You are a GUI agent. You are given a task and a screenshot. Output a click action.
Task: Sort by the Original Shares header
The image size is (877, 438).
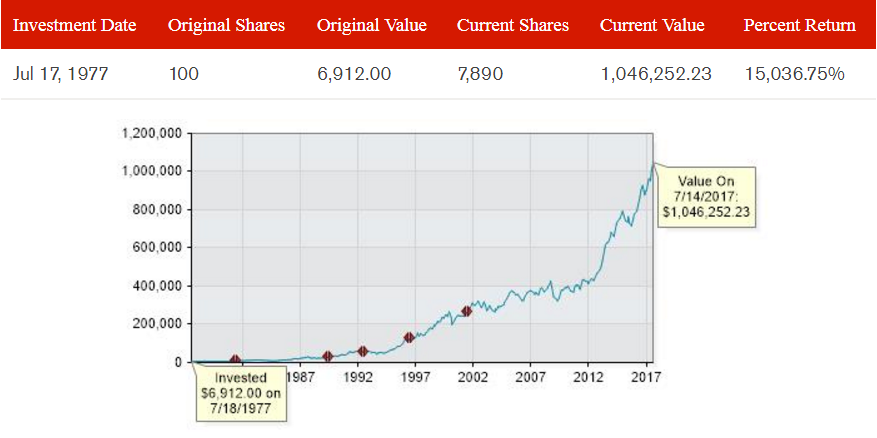226,25
